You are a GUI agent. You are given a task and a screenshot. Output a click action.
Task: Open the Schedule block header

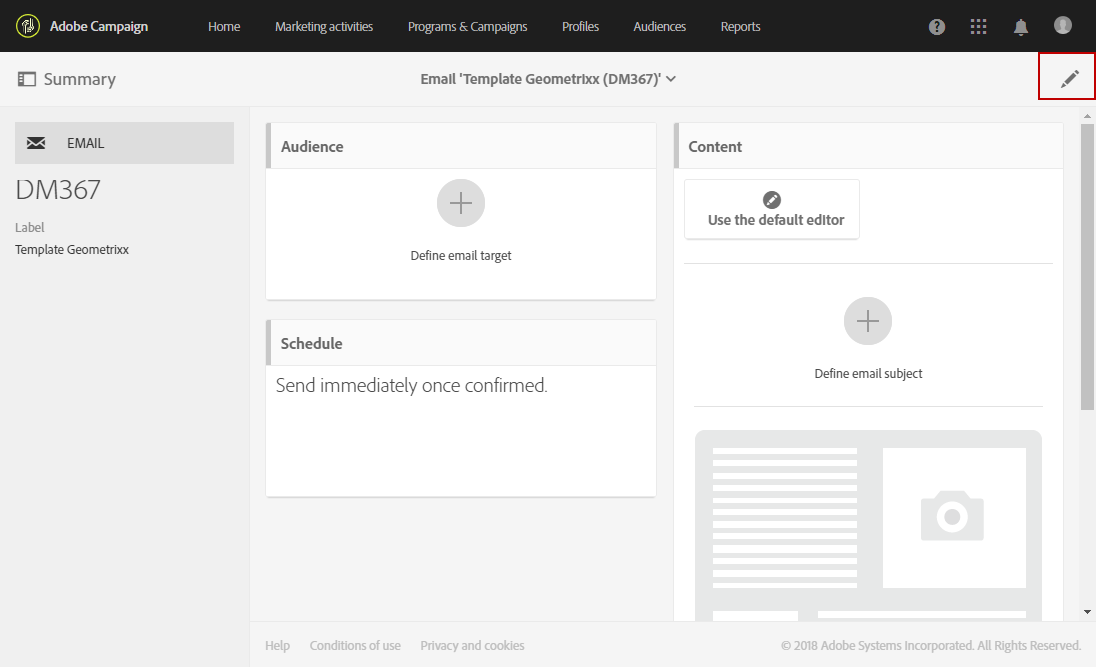[x=461, y=343]
